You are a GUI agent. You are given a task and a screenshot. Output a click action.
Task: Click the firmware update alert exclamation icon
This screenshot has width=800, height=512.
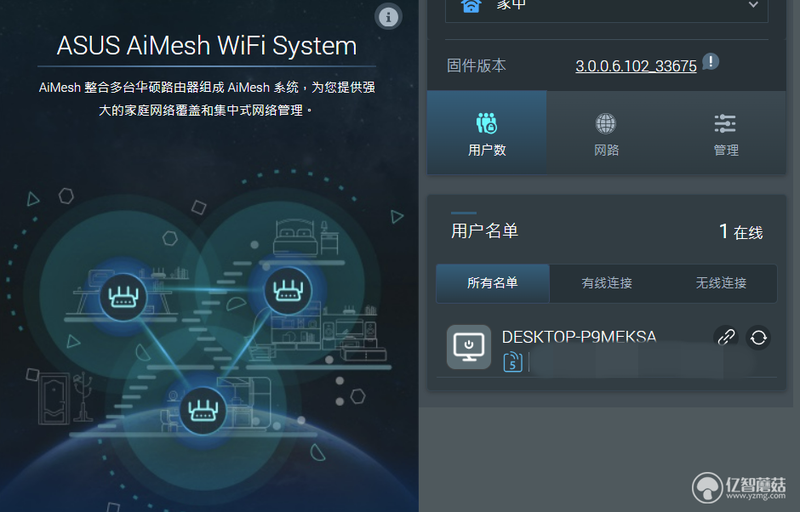point(711,62)
